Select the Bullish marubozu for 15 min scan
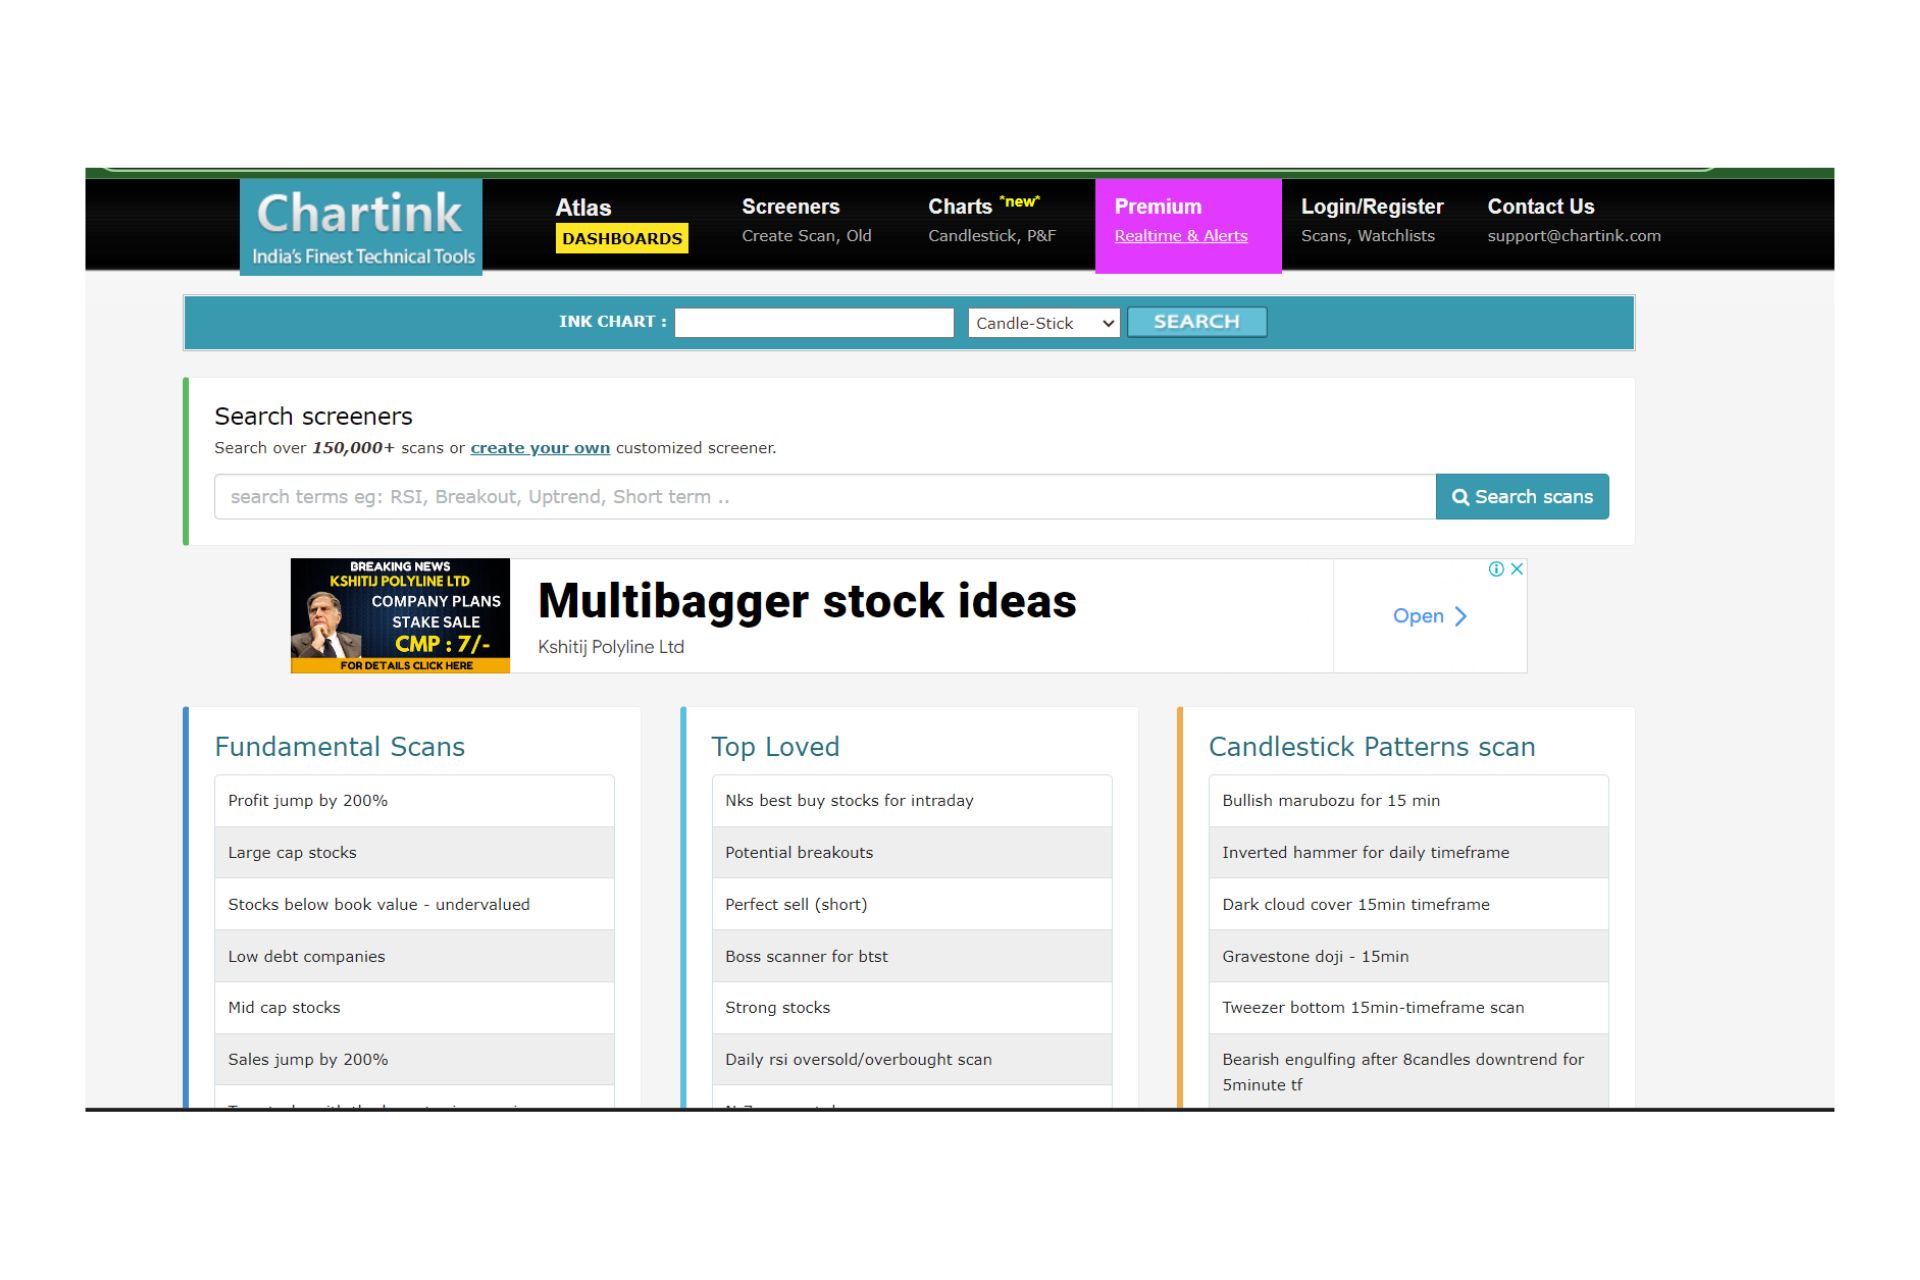Image resolution: width=1920 pixels, height=1280 pixels. point(1331,800)
